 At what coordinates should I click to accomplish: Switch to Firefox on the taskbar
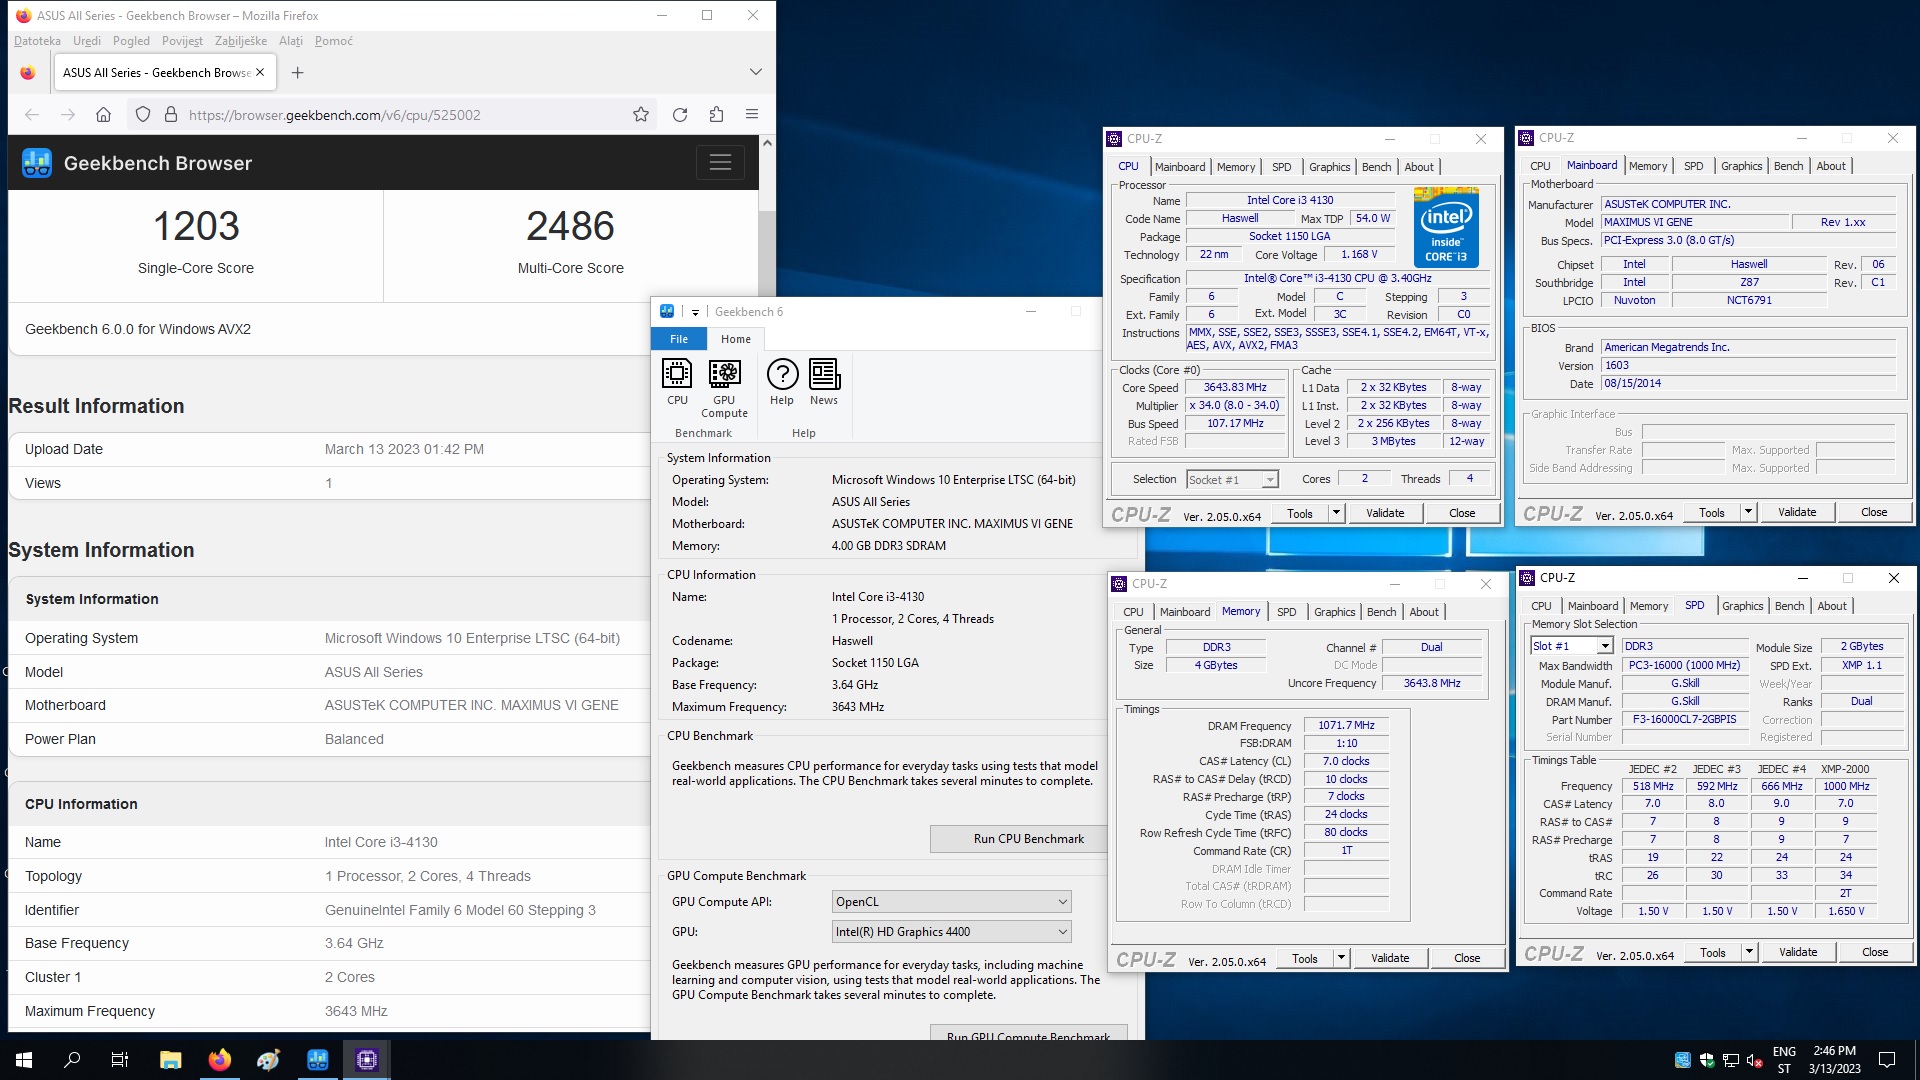[x=220, y=1060]
